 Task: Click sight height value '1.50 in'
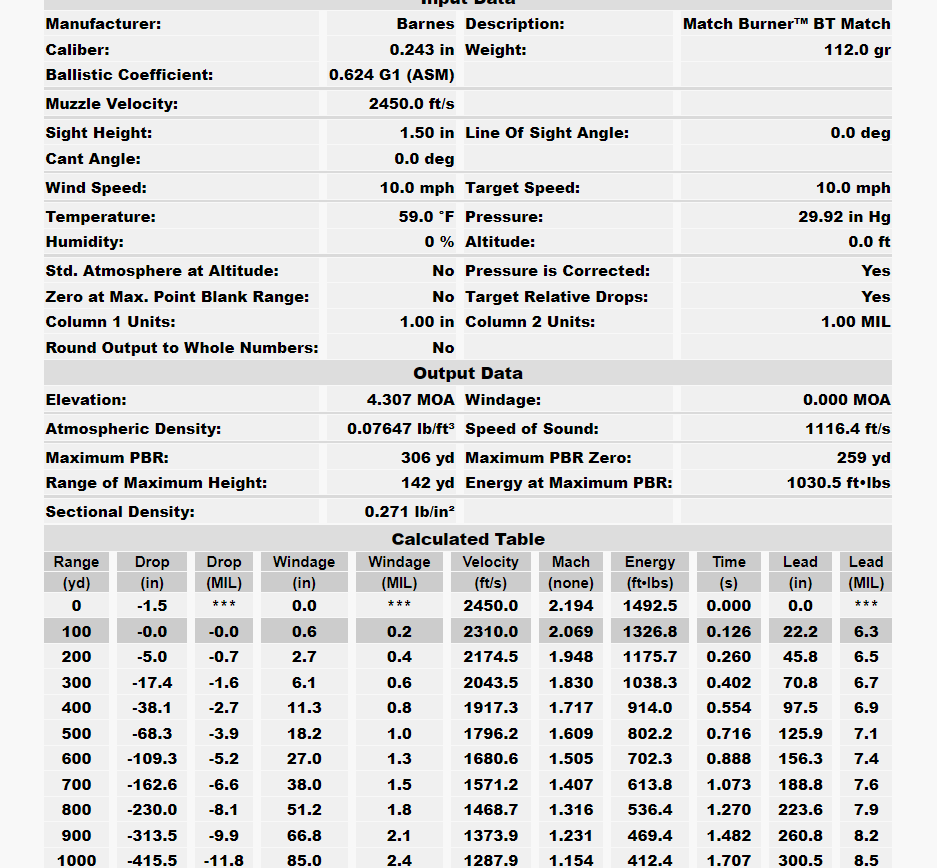tap(427, 133)
